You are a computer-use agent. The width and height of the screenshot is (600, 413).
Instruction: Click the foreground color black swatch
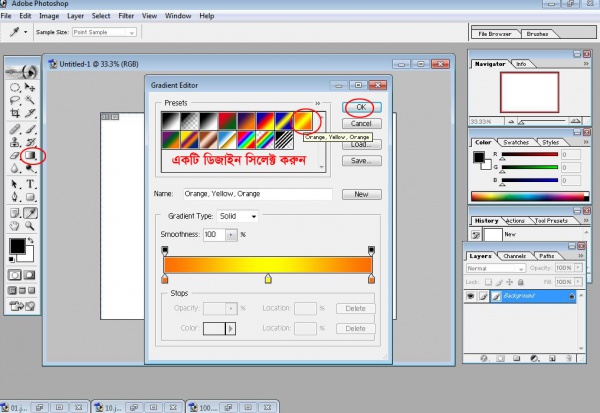[17, 246]
